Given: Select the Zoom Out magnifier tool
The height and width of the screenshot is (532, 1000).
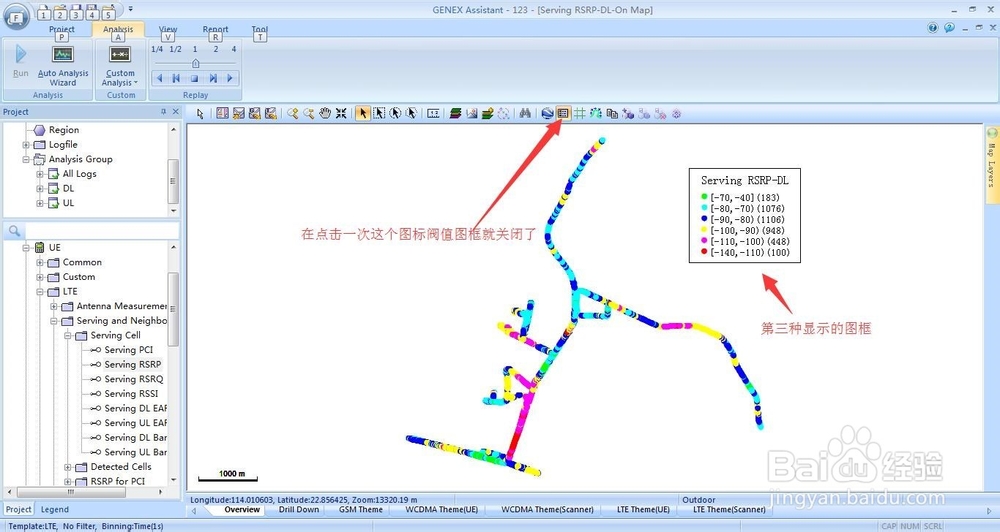Looking at the screenshot, I should pyautogui.click(x=309, y=114).
